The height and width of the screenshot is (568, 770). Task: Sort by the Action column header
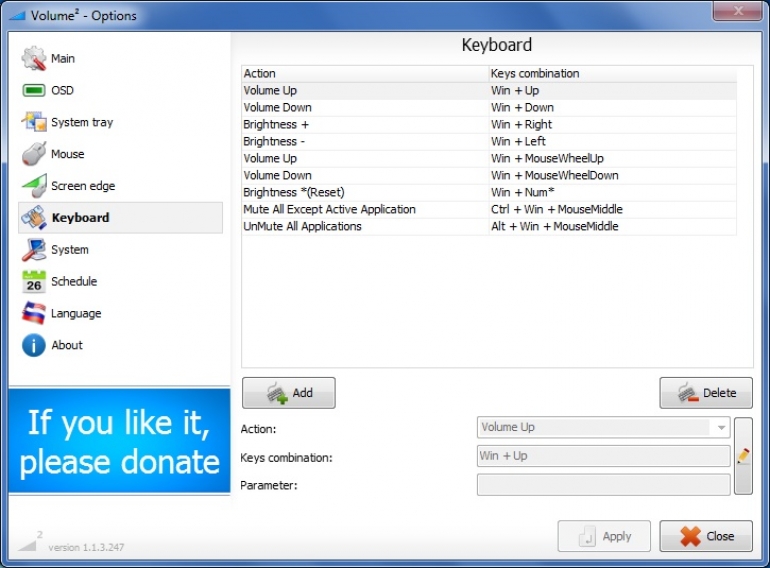pyautogui.click(x=365, y=74)
